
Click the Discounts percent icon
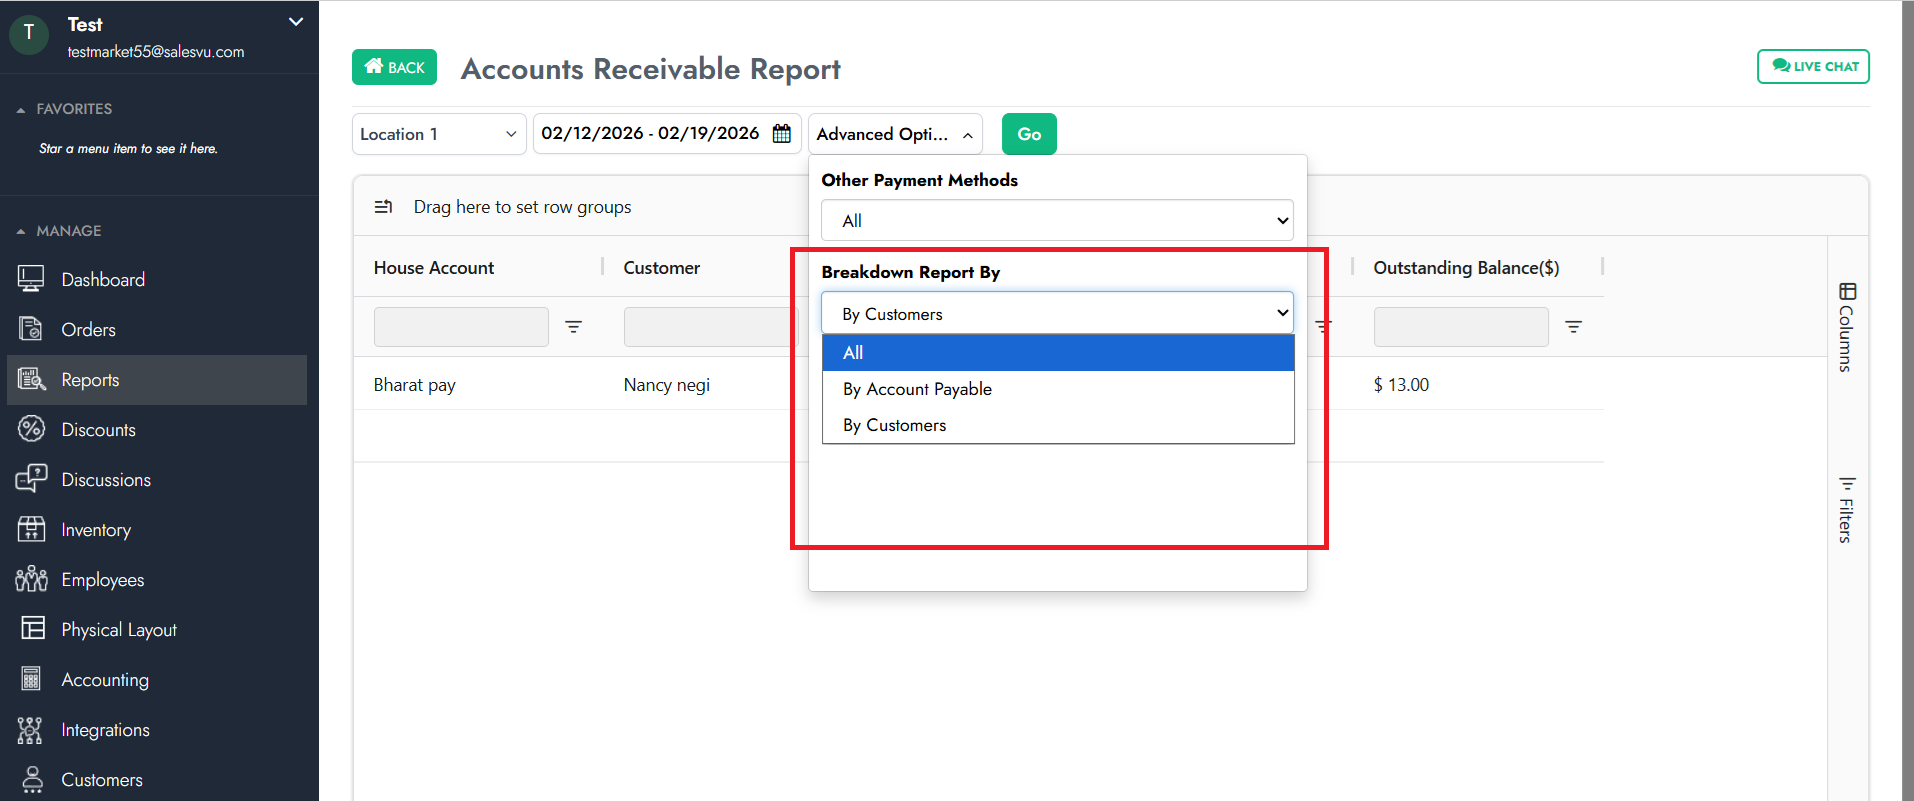point(31,429)
